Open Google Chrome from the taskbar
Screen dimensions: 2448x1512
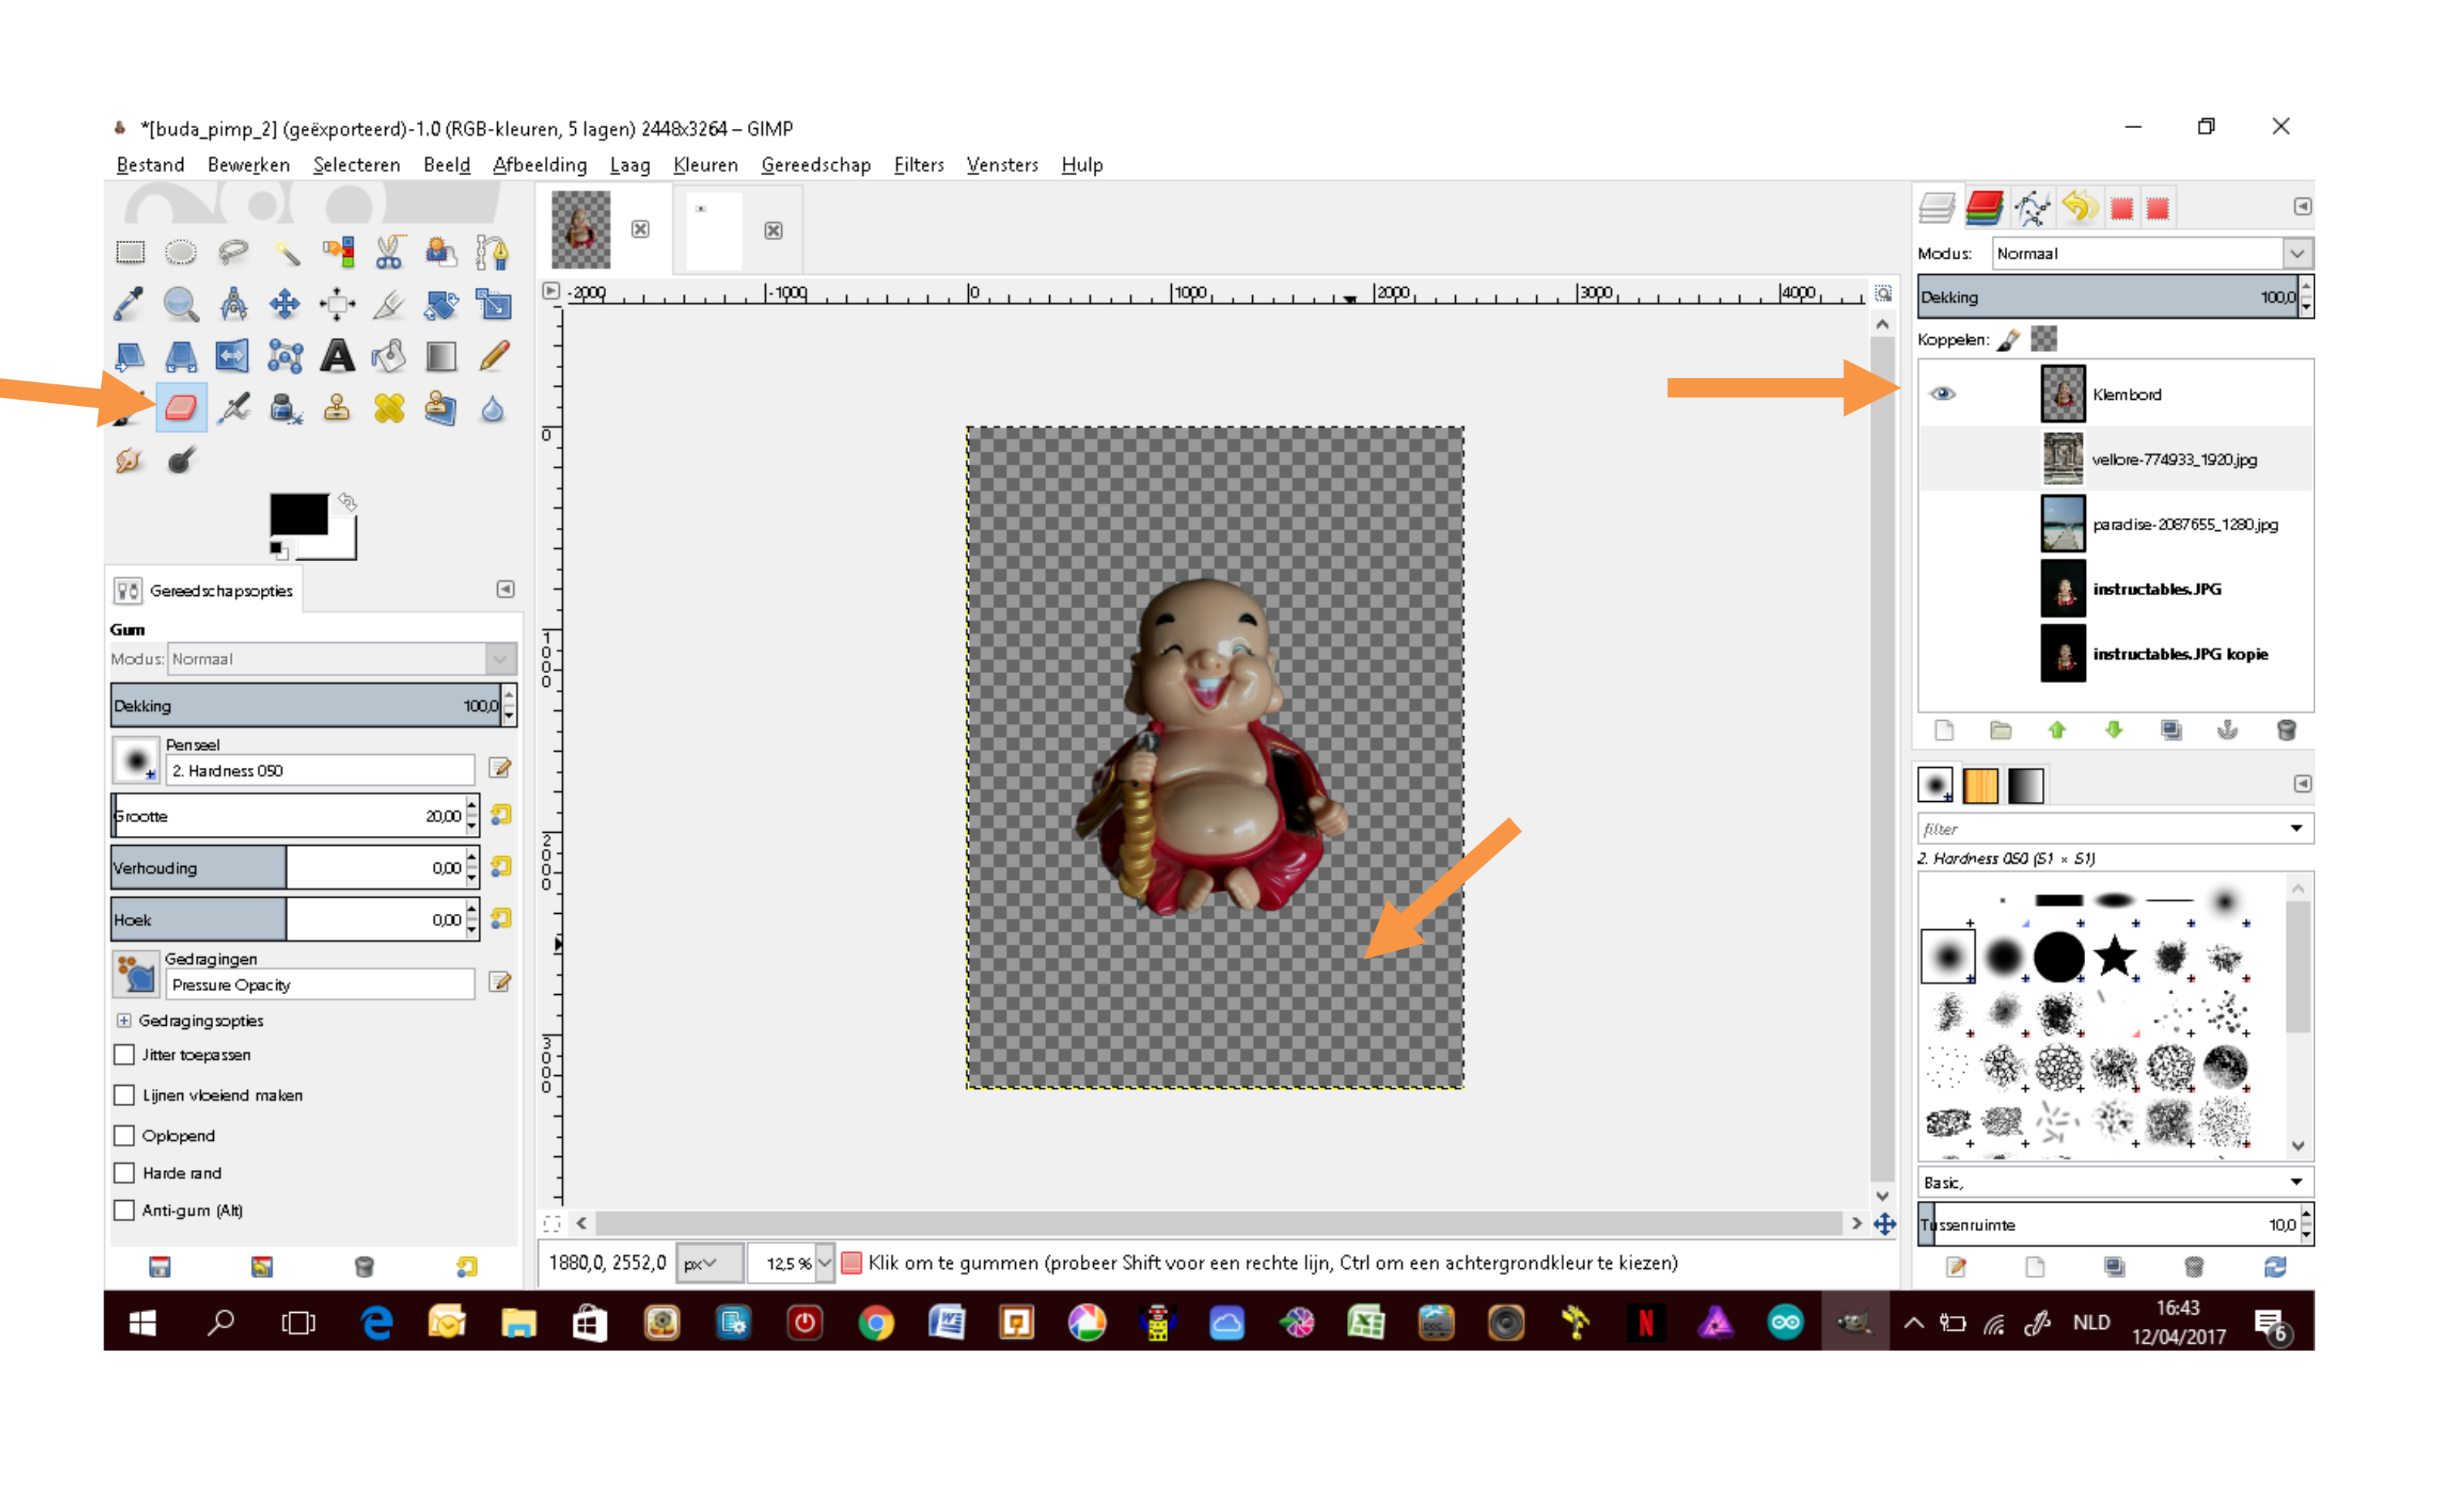(x=876, y=1322)
